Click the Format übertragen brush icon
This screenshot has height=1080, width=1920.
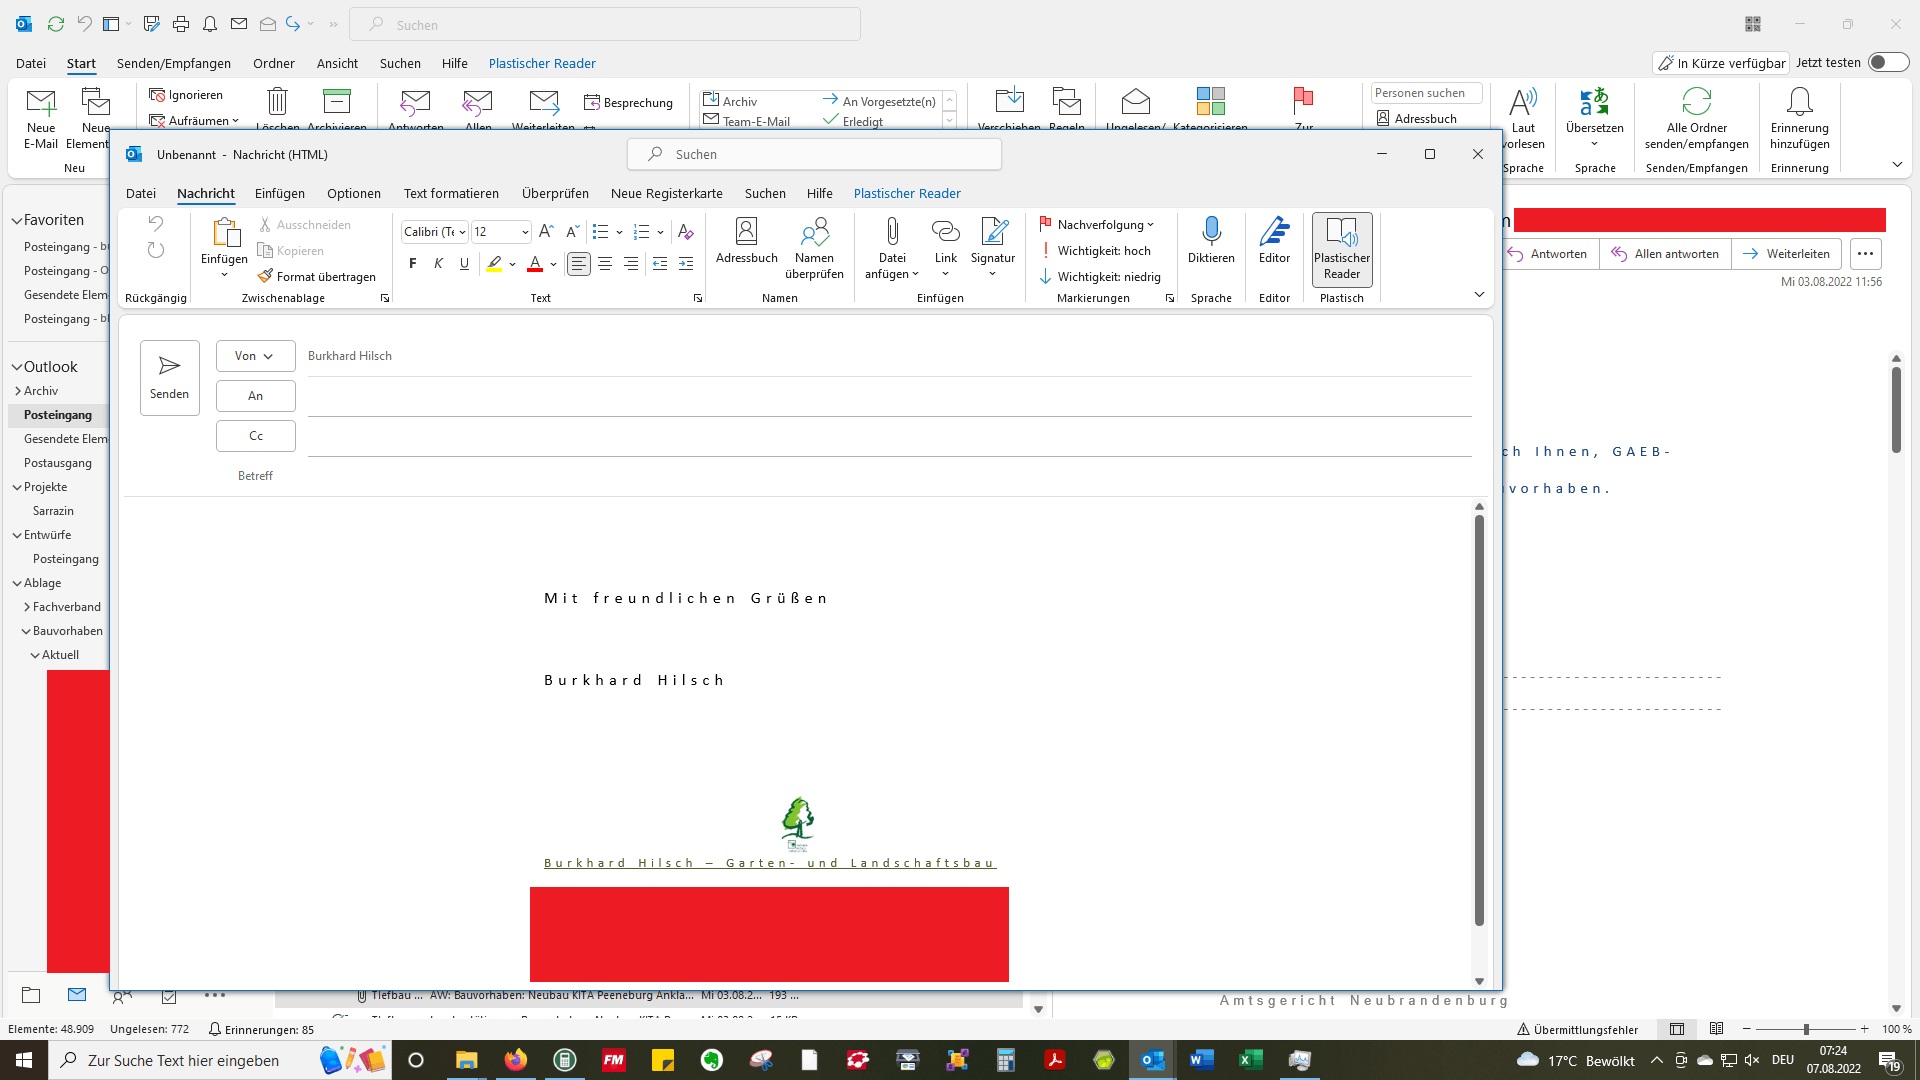click(265, 277)
